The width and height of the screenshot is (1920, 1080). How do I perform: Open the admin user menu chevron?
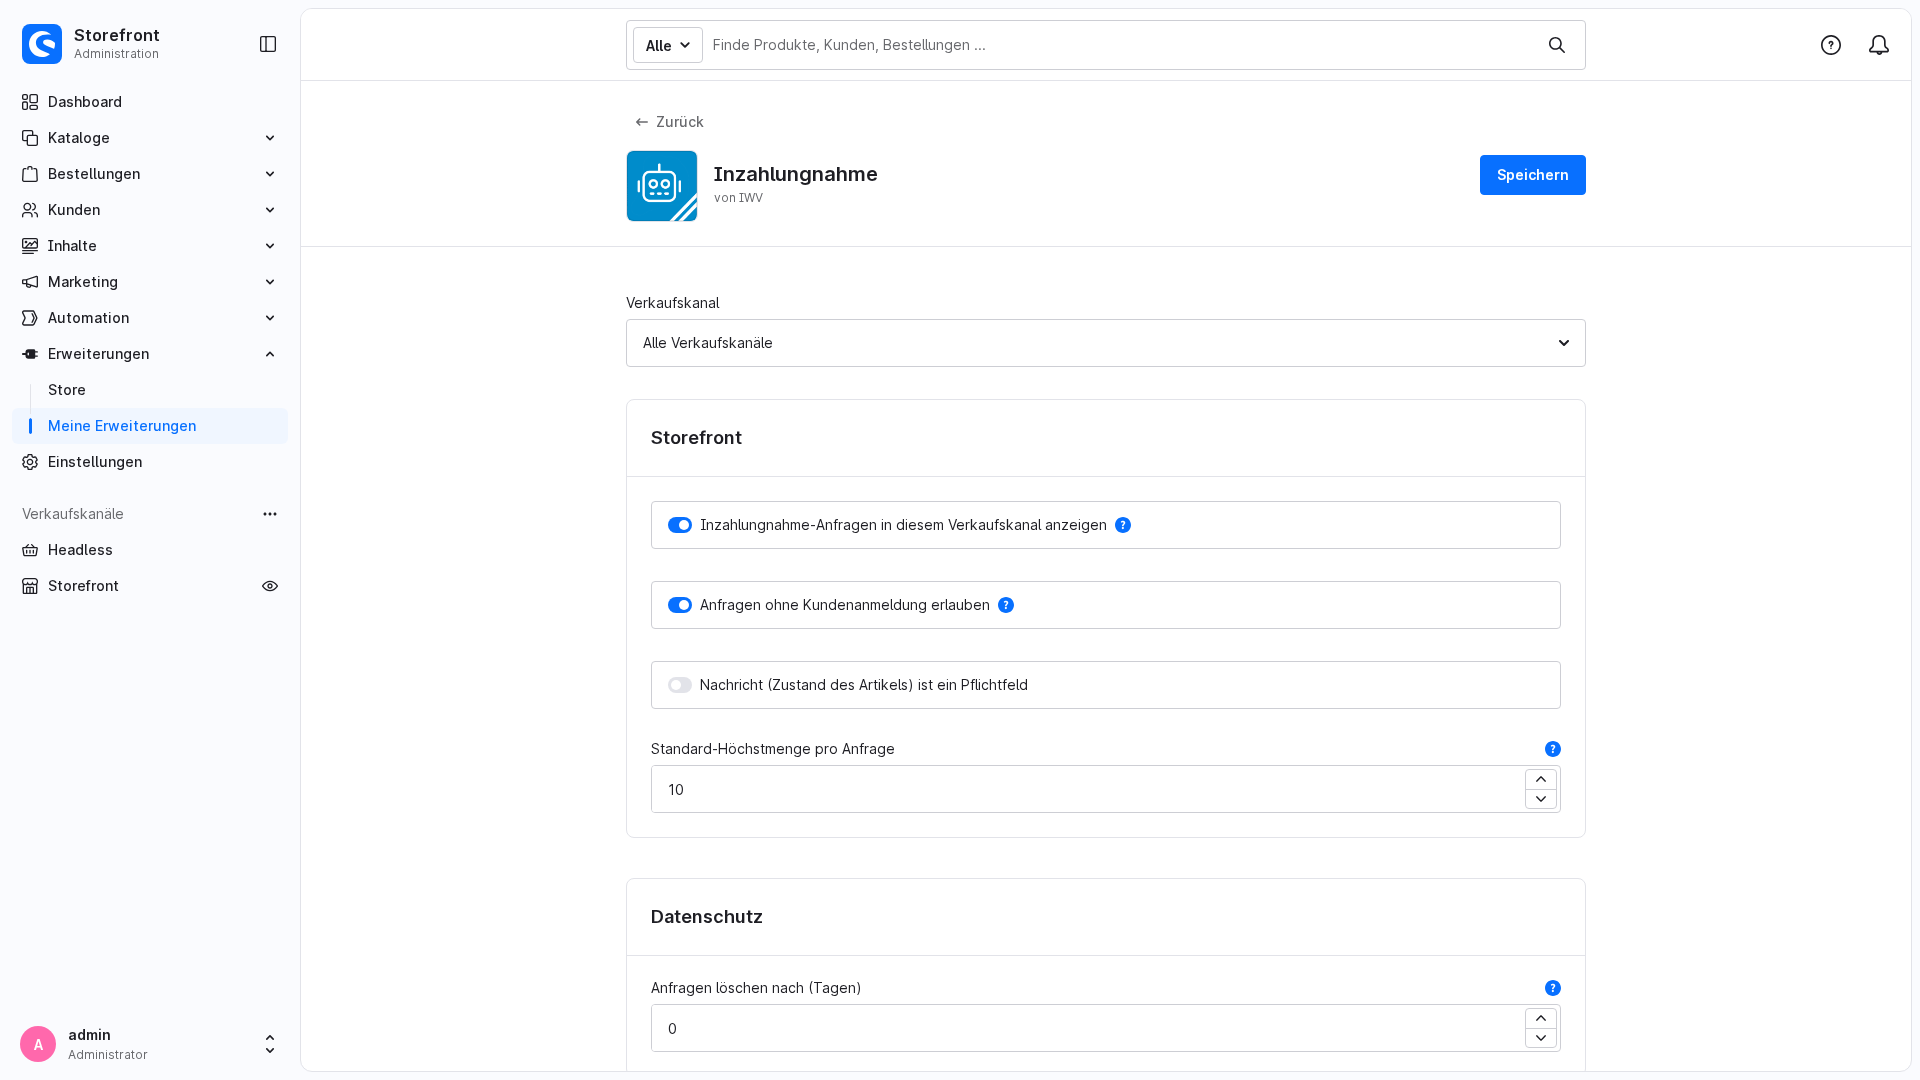tap(270, 1044)
